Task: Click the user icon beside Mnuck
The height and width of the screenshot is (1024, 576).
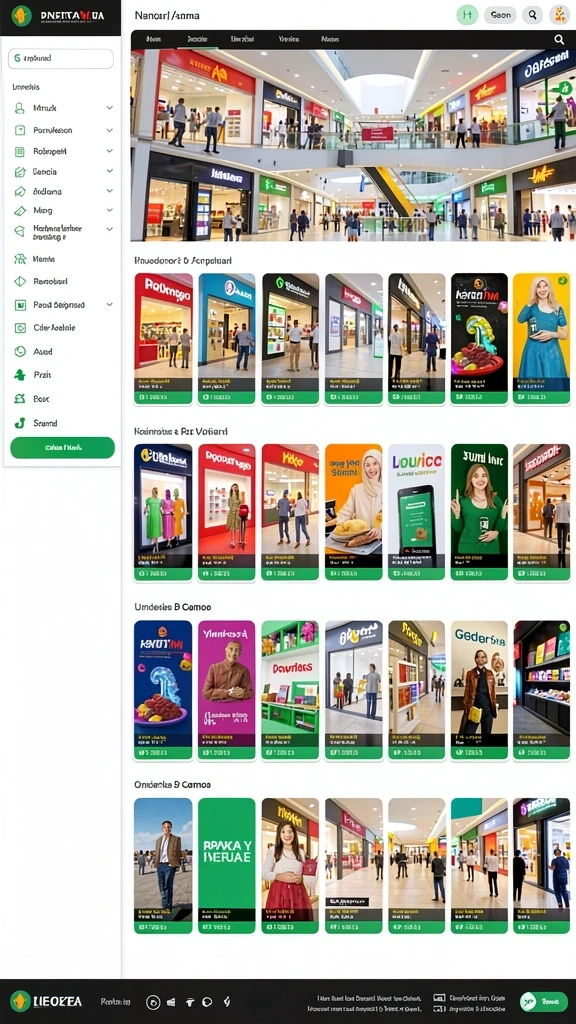Action: pyautogui.click(x=20, y=108)
